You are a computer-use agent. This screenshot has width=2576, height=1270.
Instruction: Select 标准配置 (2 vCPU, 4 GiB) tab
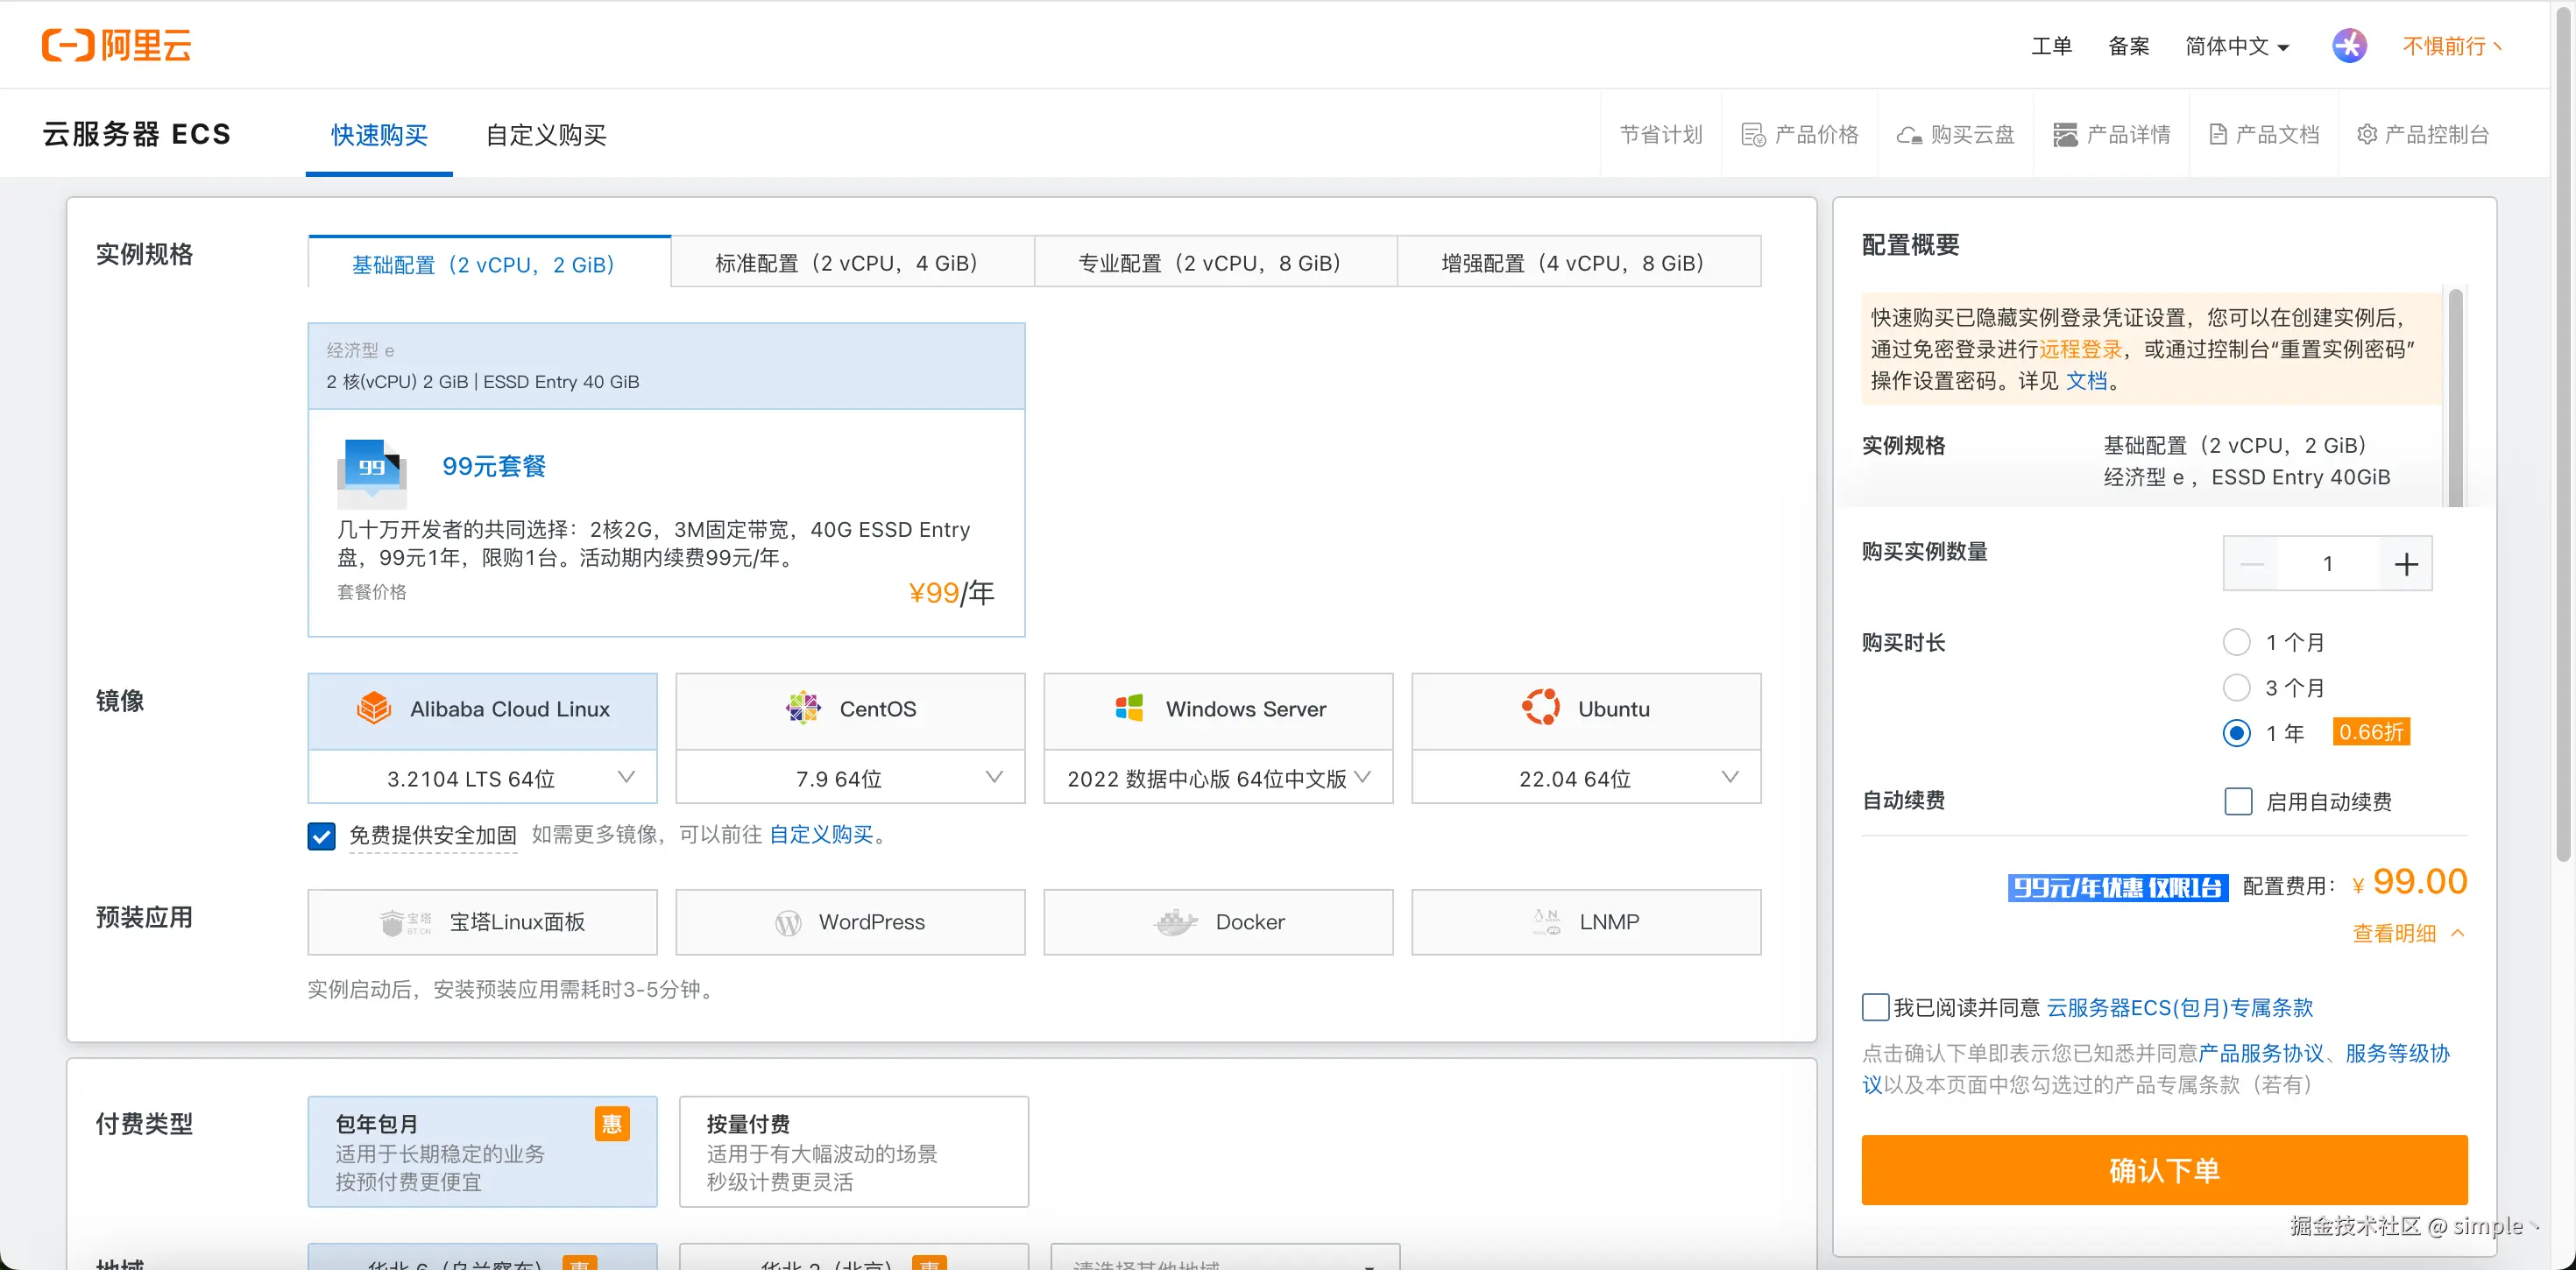pos(852,262)
